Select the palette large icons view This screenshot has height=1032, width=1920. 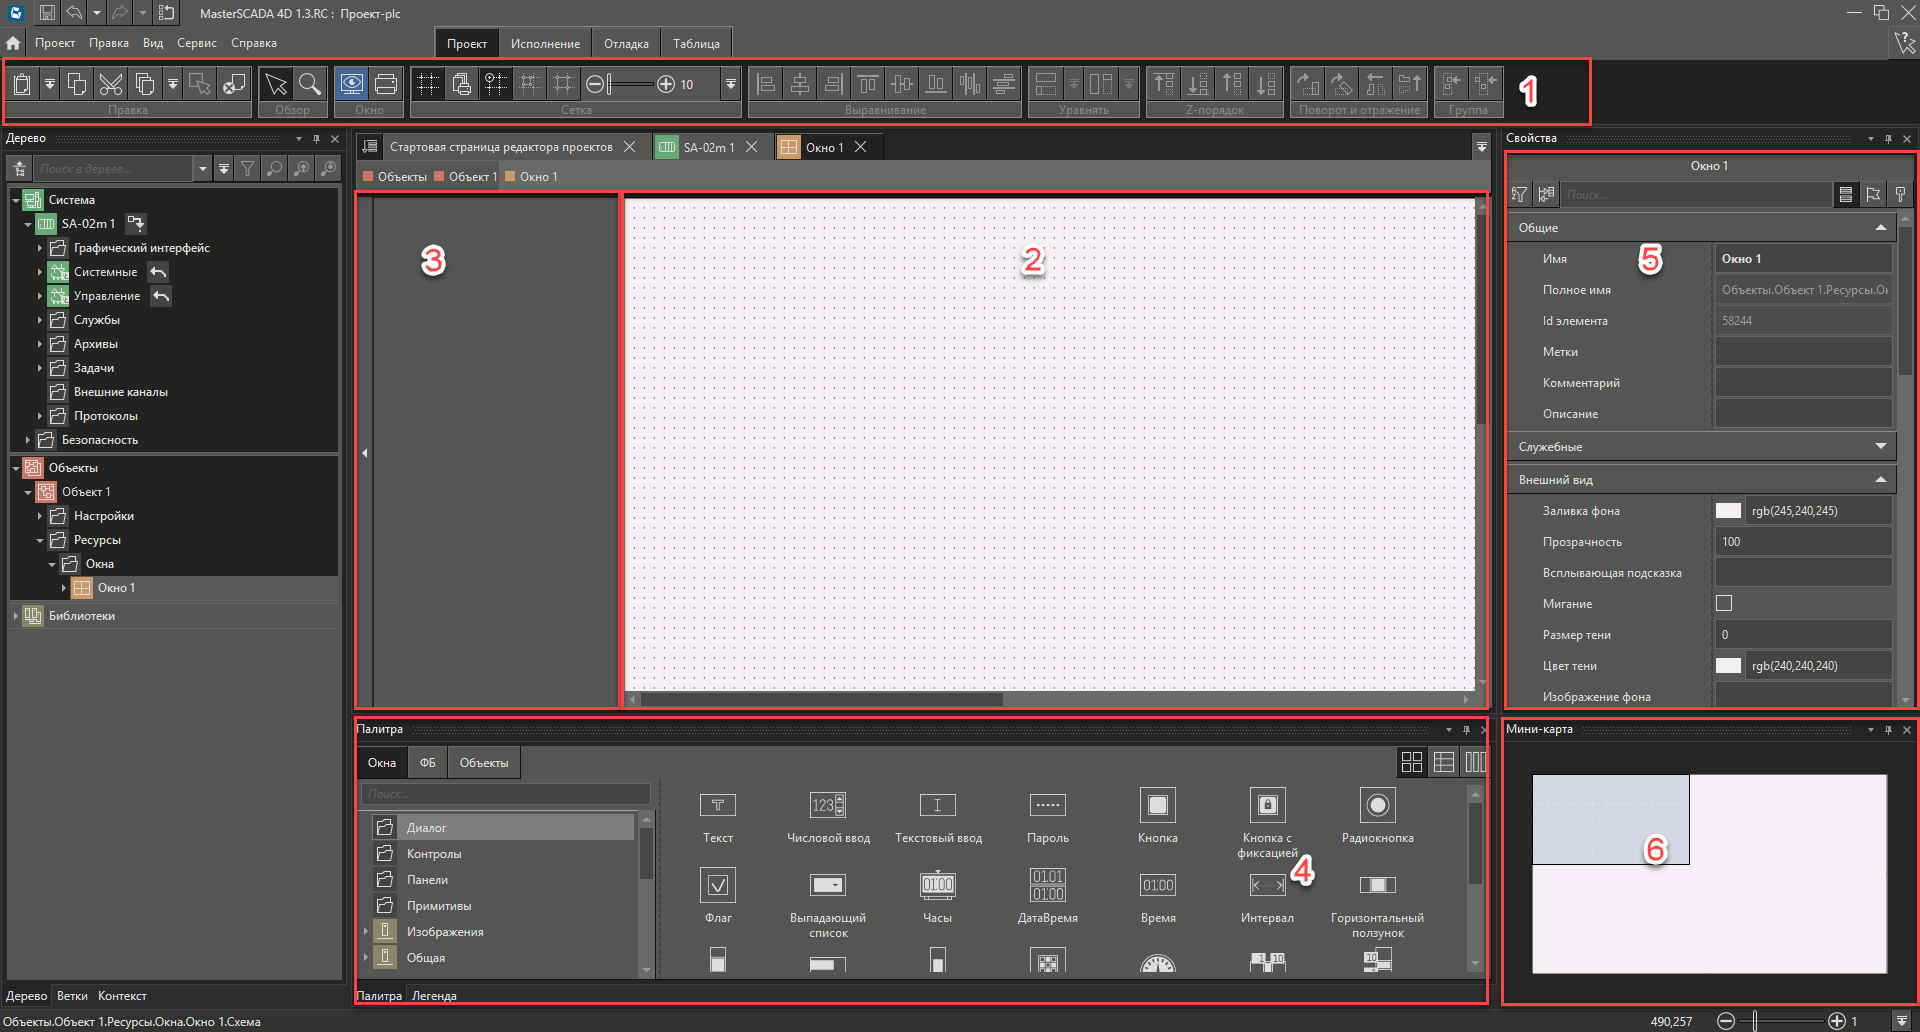(x=1412, y=762)
